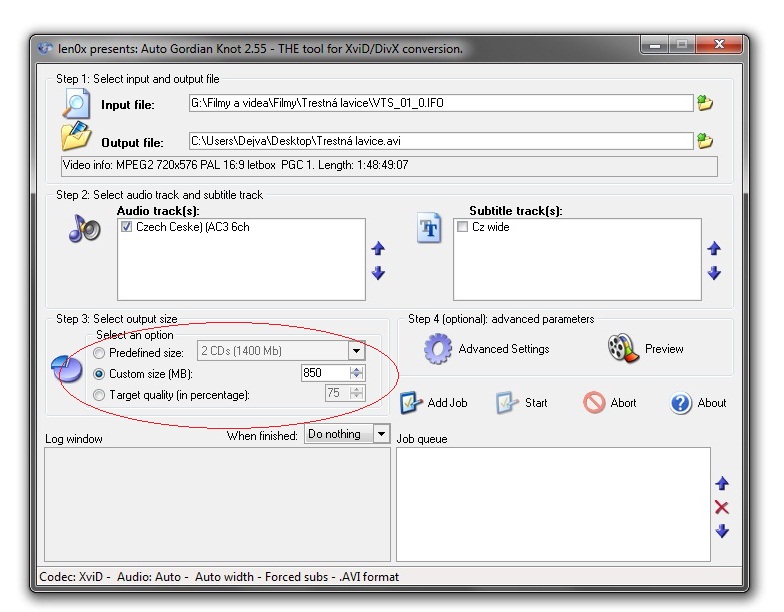
Task: Increase custom size with spinner up arrow
Action: click(x=356, y=369)
